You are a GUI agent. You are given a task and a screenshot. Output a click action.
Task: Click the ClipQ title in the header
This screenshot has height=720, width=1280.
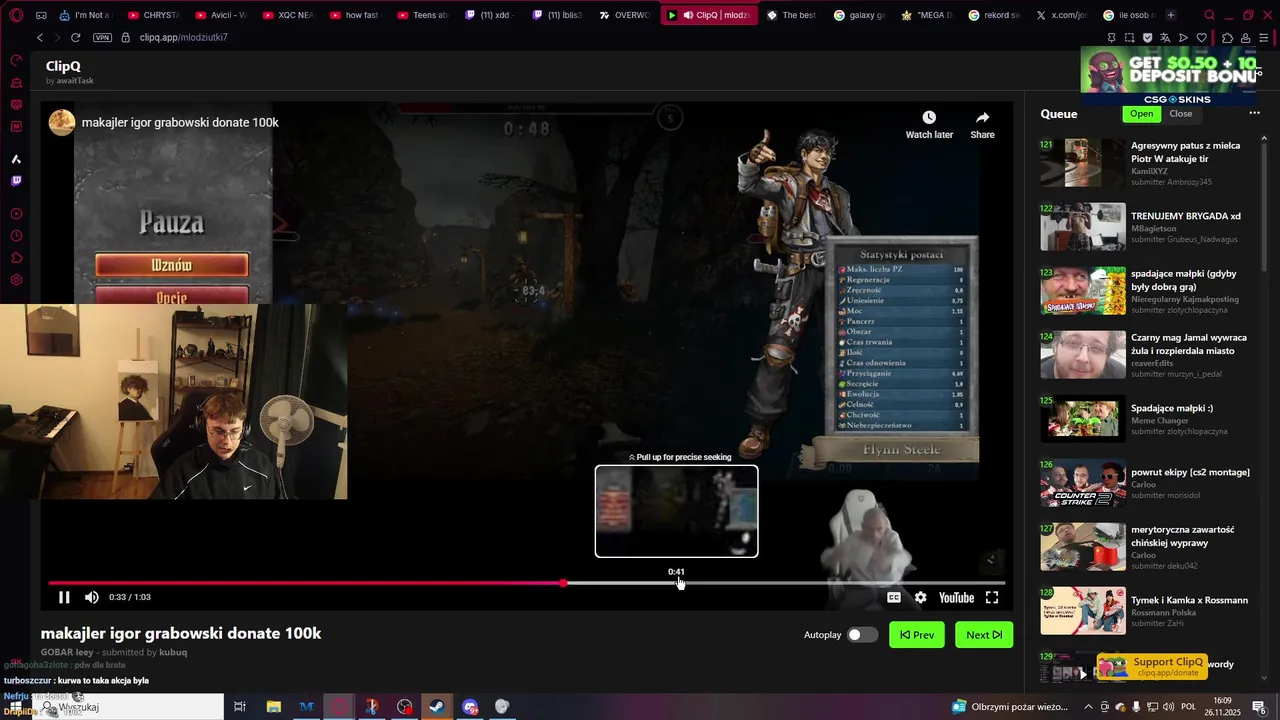63,66
